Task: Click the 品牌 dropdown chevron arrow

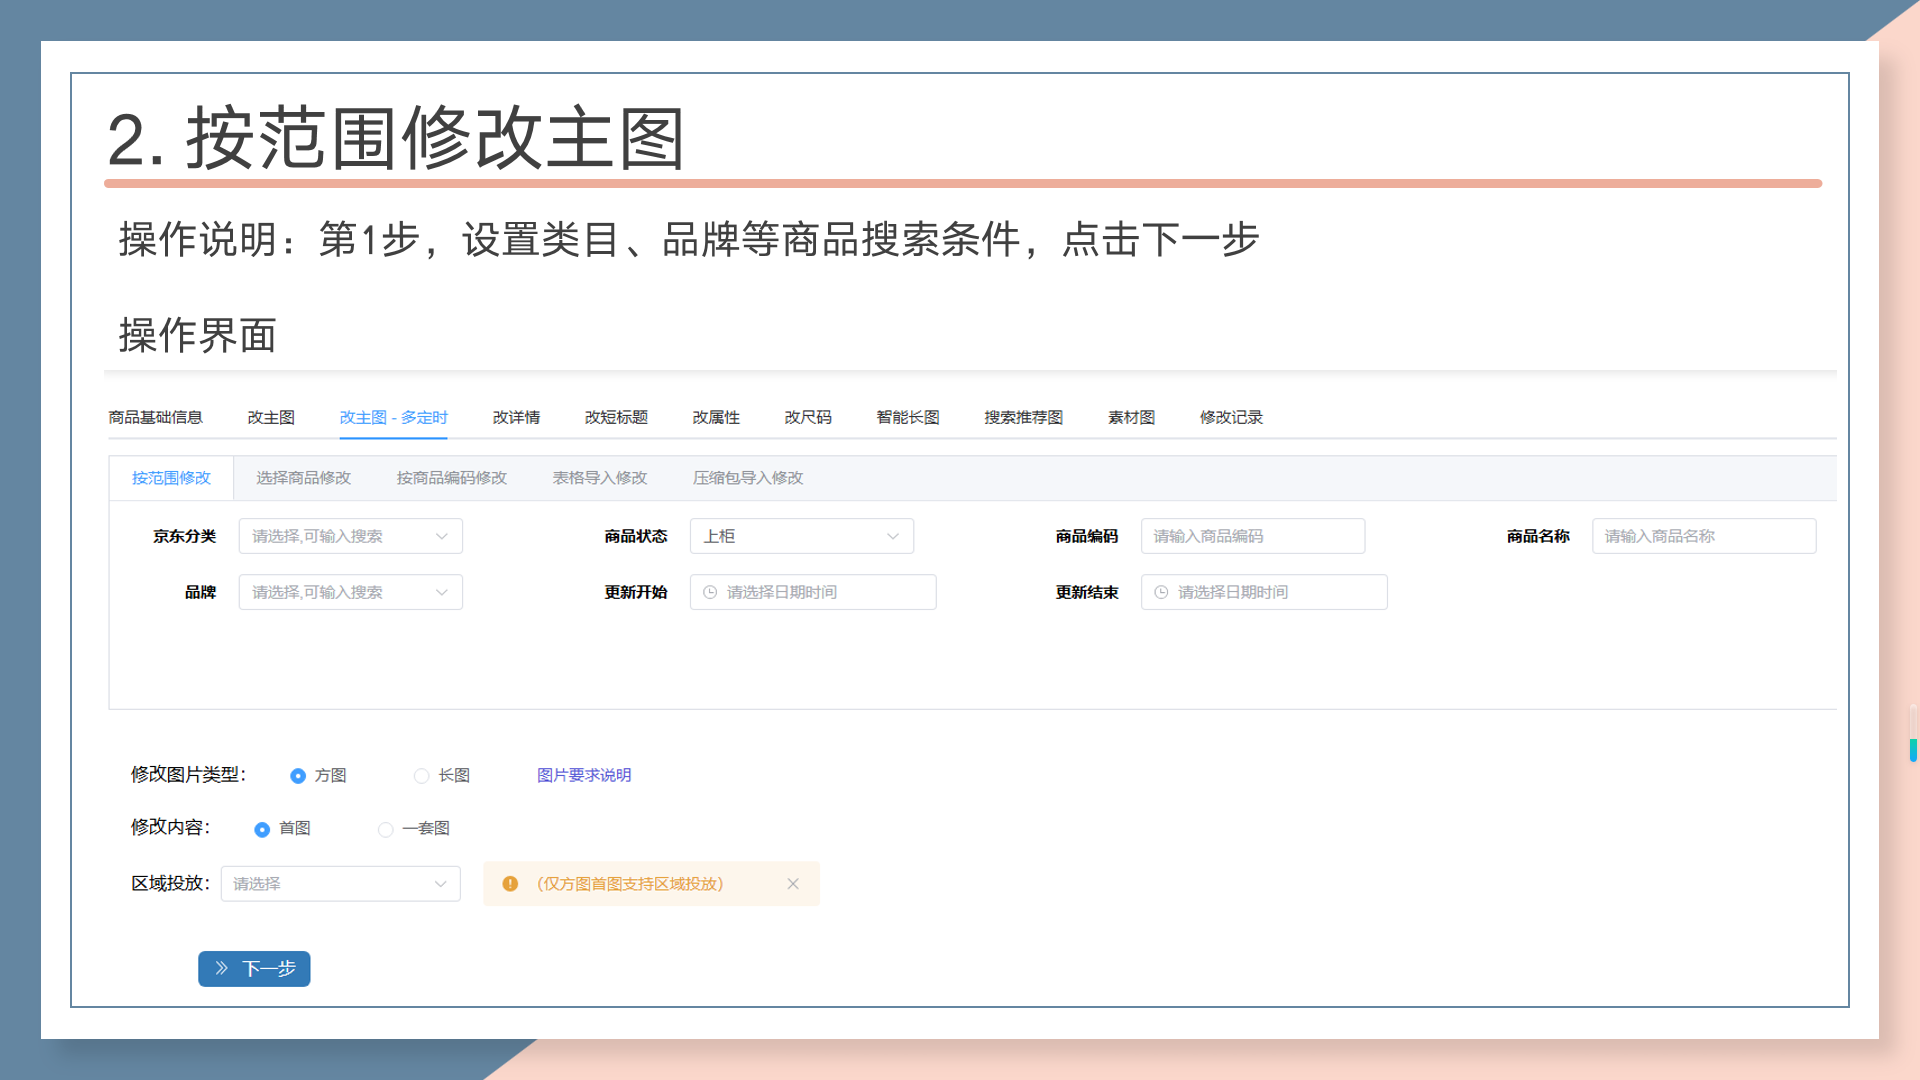Action: [442, 592]
